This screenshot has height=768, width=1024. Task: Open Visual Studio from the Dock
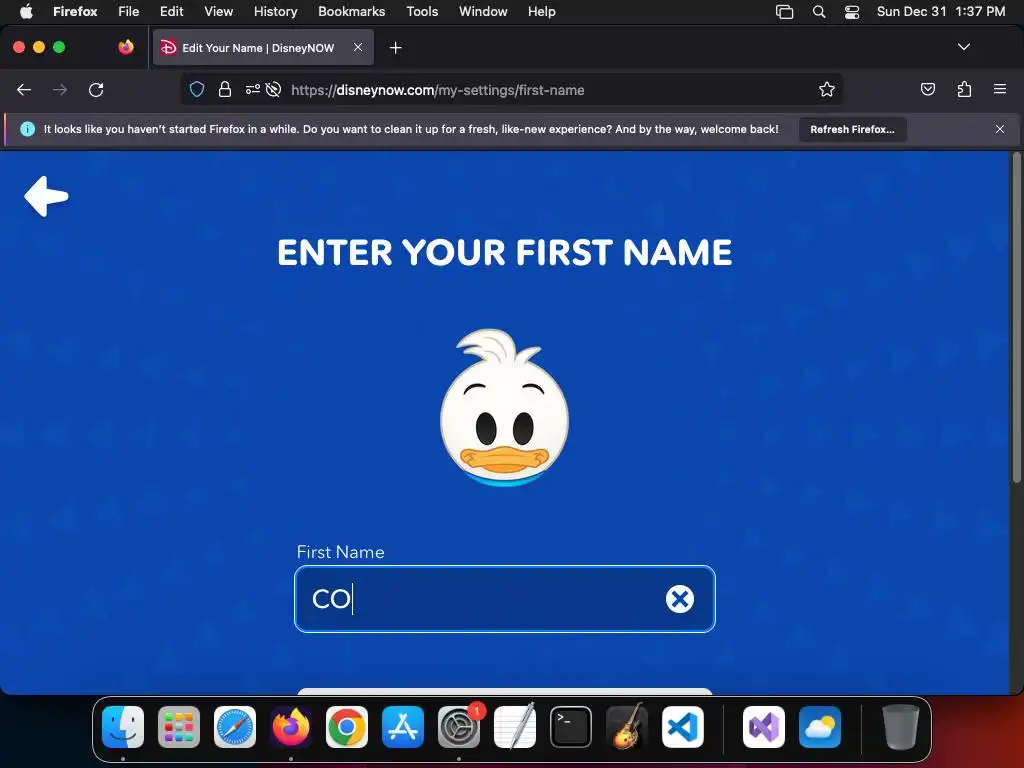[x=763, y=727]
